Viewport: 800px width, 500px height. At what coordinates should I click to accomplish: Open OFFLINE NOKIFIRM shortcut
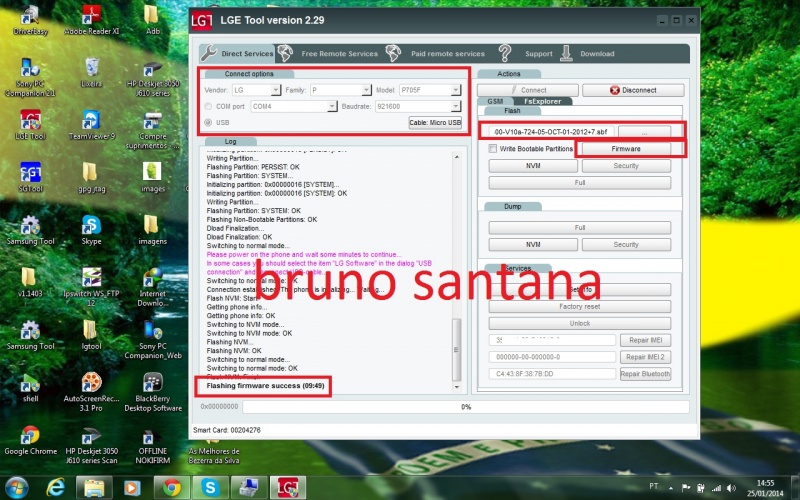pos(153,445)
